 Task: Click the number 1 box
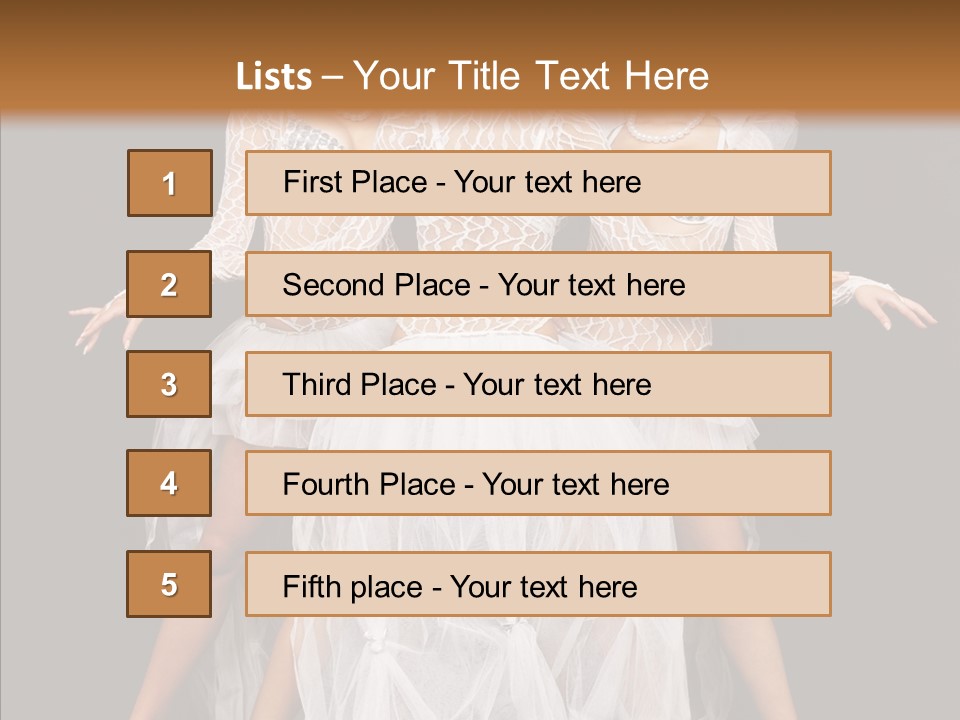click(x=169, y=183)
